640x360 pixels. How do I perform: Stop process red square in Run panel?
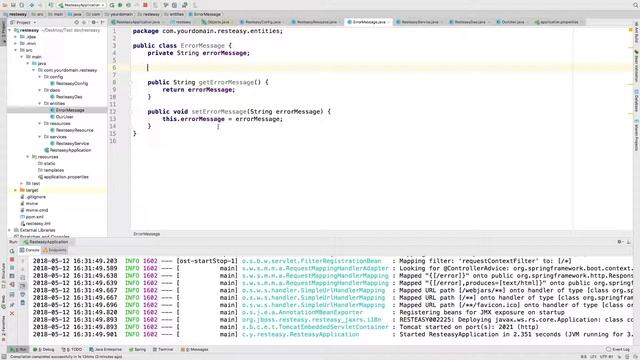click(12, 260)
